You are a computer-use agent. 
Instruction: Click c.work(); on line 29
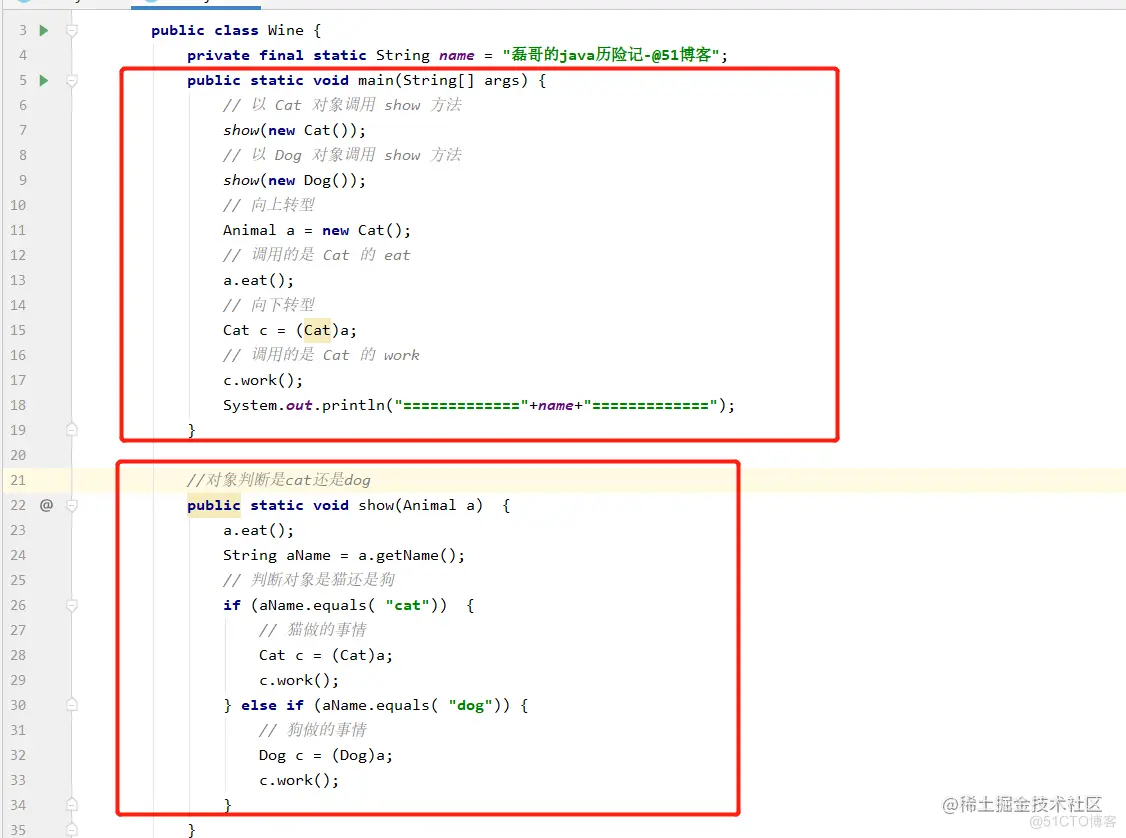[299, 680]
